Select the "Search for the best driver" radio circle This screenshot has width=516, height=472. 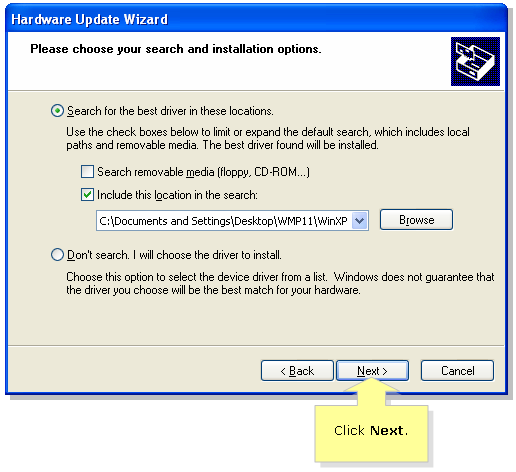pos(57,111)
